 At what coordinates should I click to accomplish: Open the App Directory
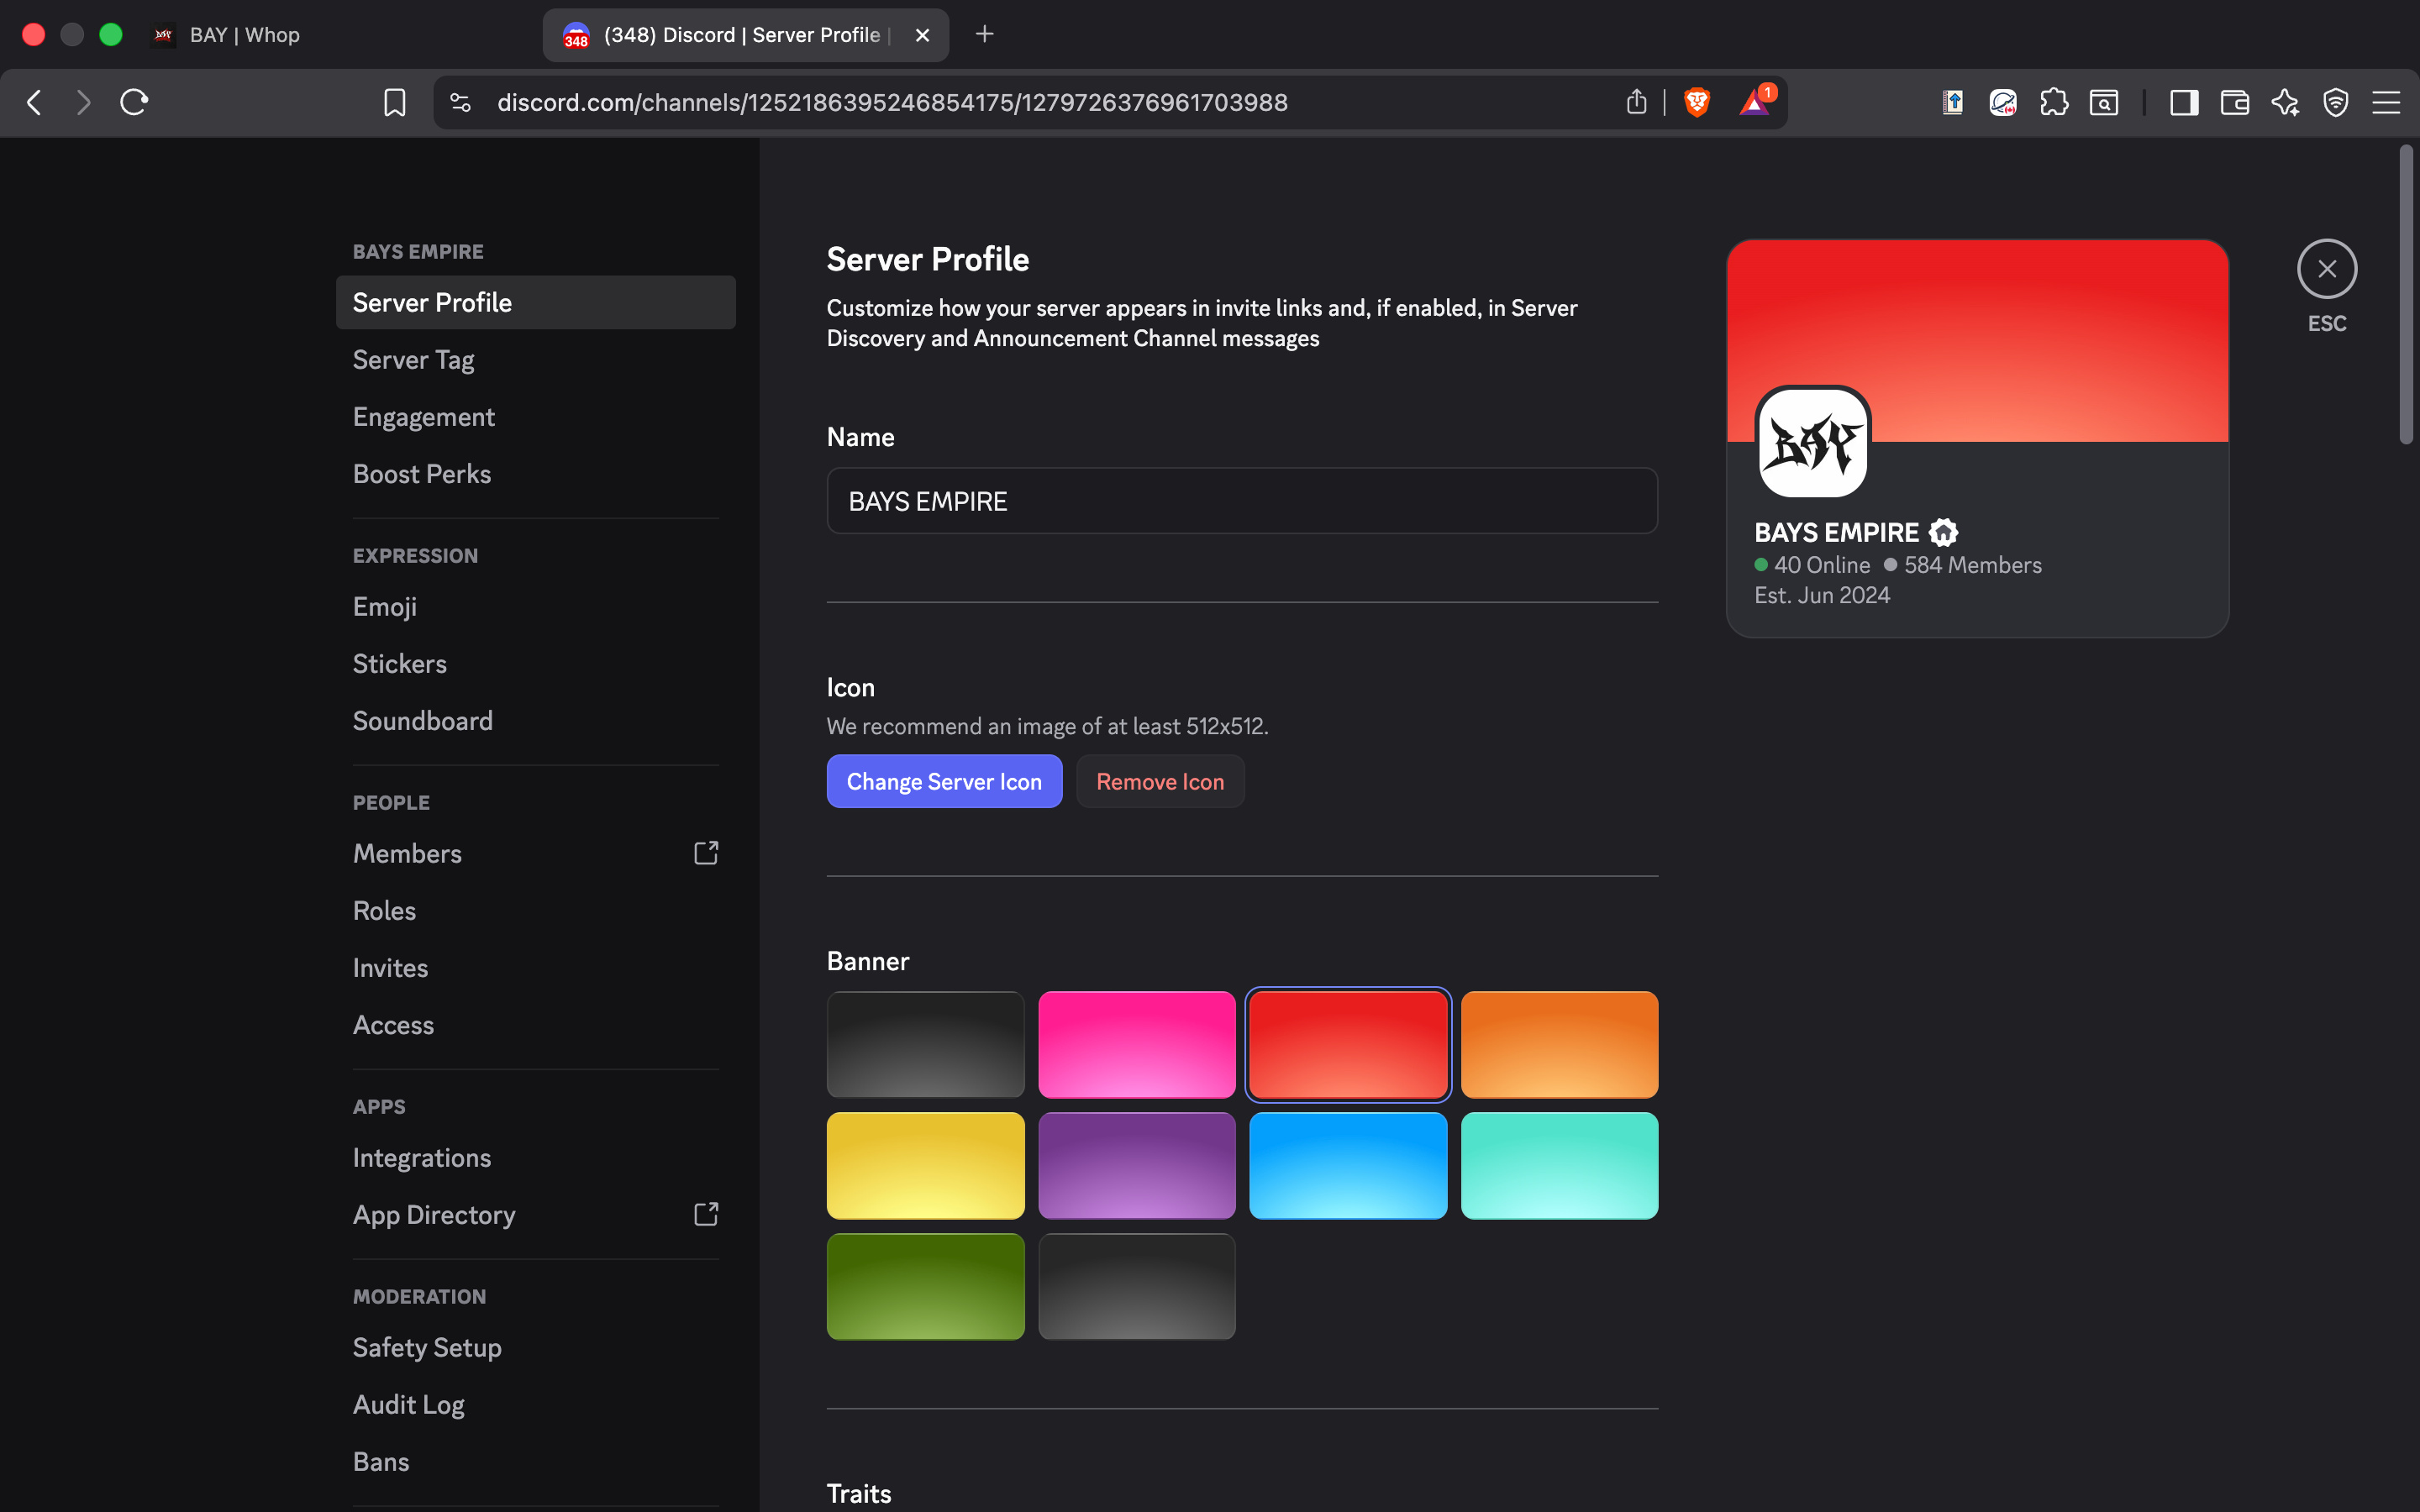tap(536, 1214)
